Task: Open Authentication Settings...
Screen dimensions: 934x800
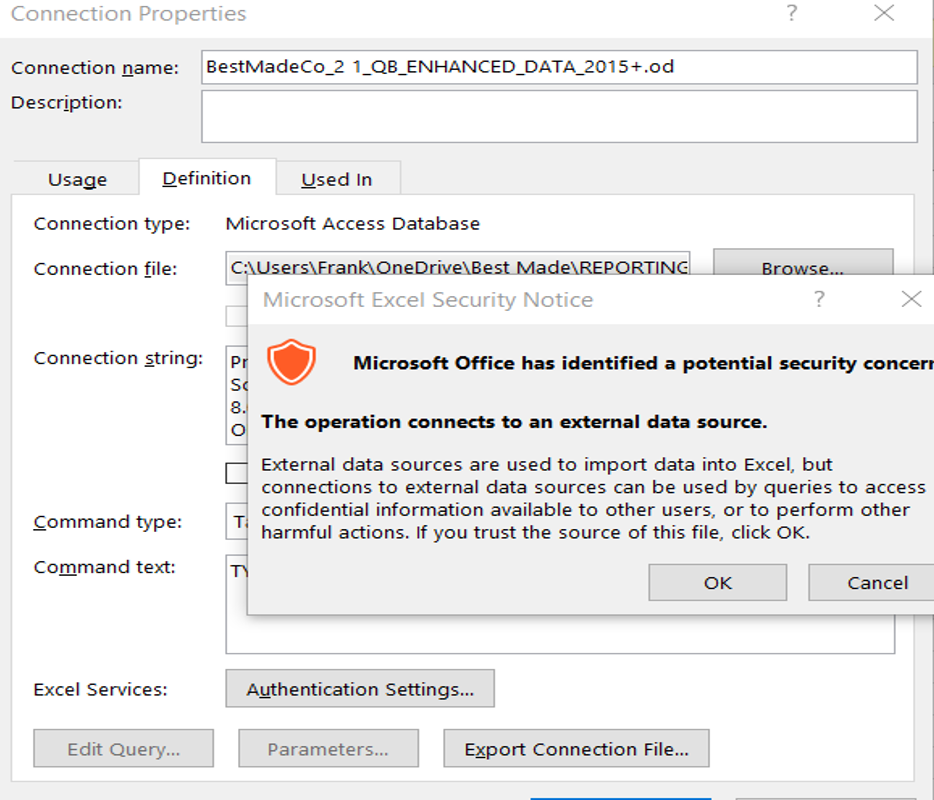Action: coord(360,689)
